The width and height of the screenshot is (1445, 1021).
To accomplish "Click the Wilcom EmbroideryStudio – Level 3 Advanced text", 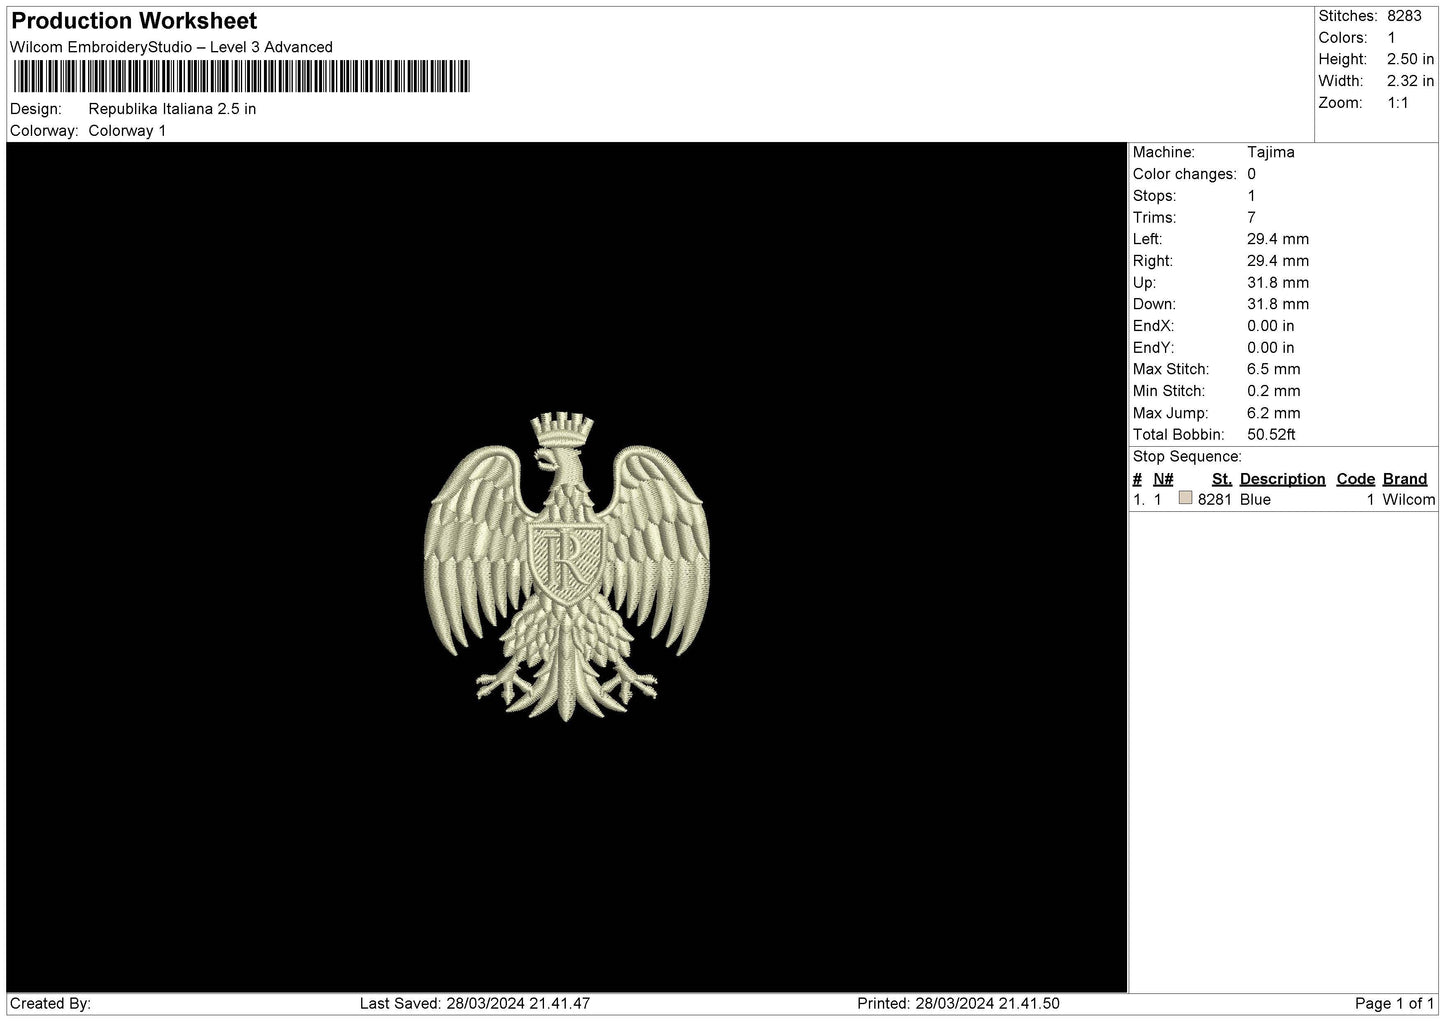I will pyautogui.click(x=171, y=47).
